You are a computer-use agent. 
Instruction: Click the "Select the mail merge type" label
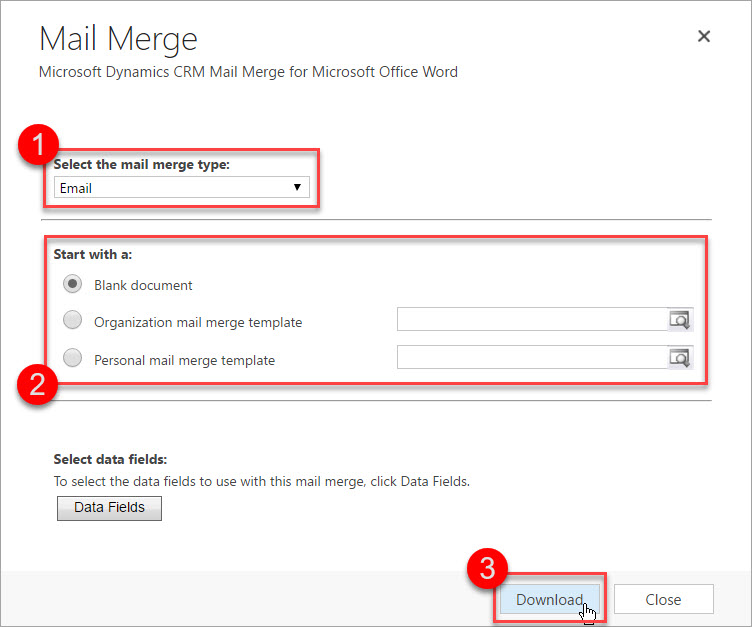click(142, 164)
